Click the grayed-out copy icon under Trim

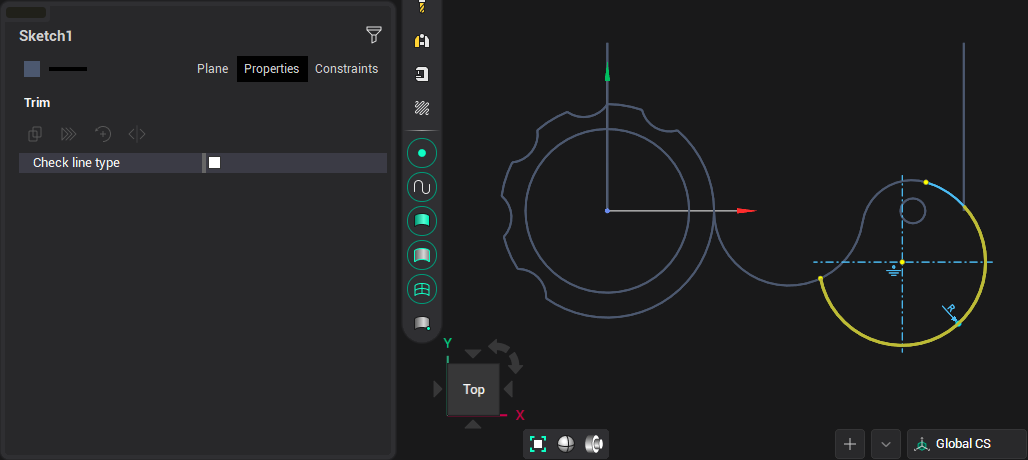[x=36, y=133]
